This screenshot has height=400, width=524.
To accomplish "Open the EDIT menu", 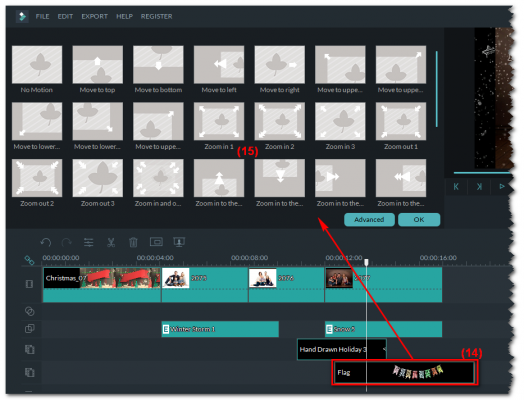I will 65,16.
